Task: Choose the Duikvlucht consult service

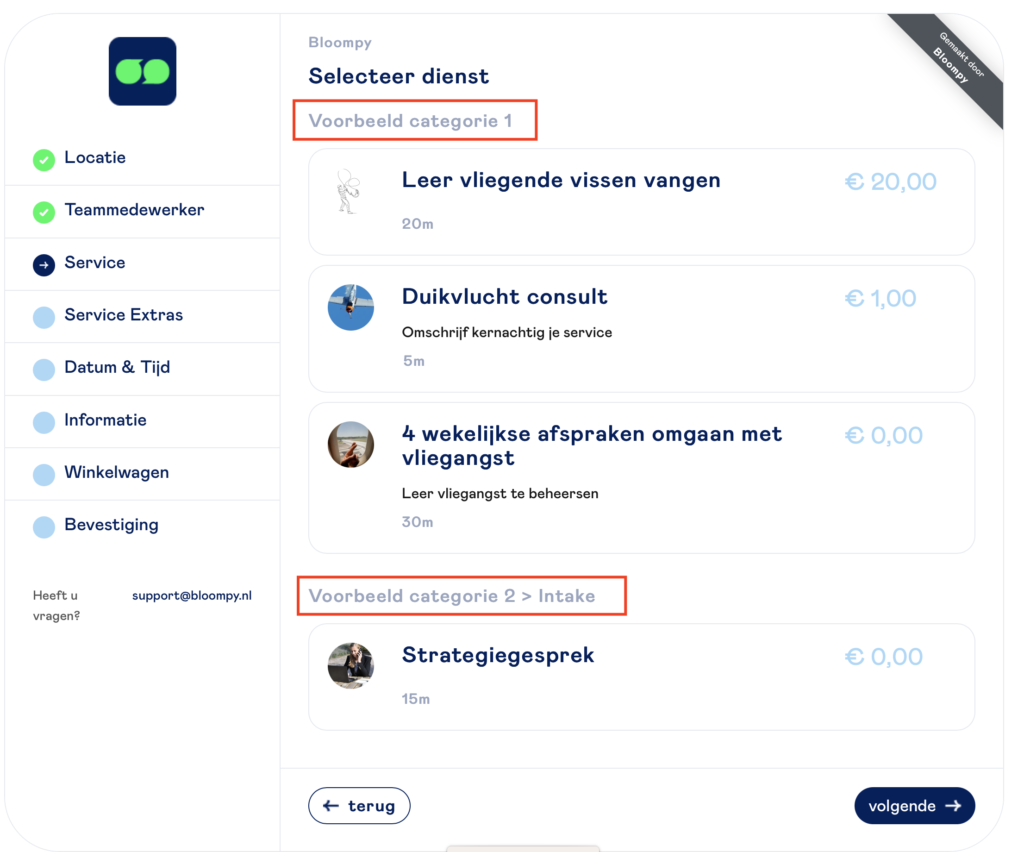Action: tap(504, 297)
